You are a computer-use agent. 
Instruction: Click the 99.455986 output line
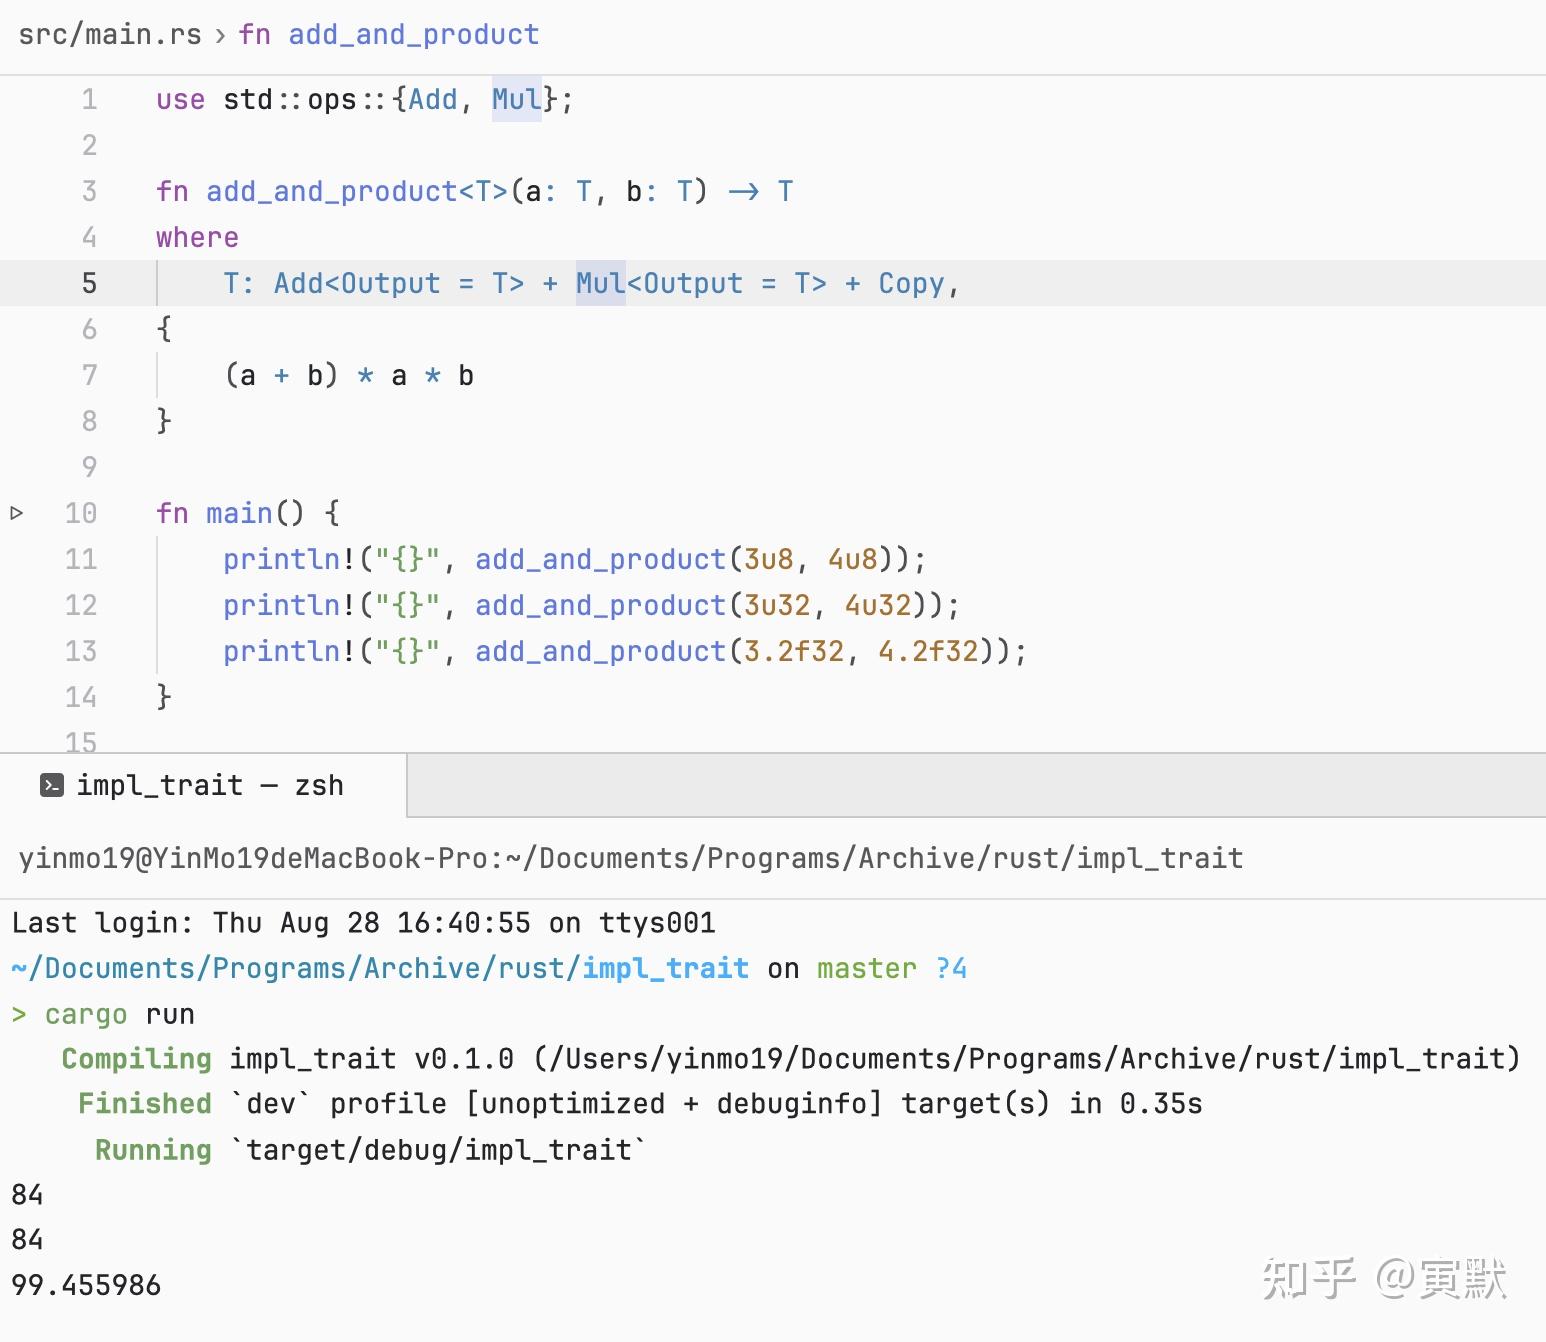87,1285
